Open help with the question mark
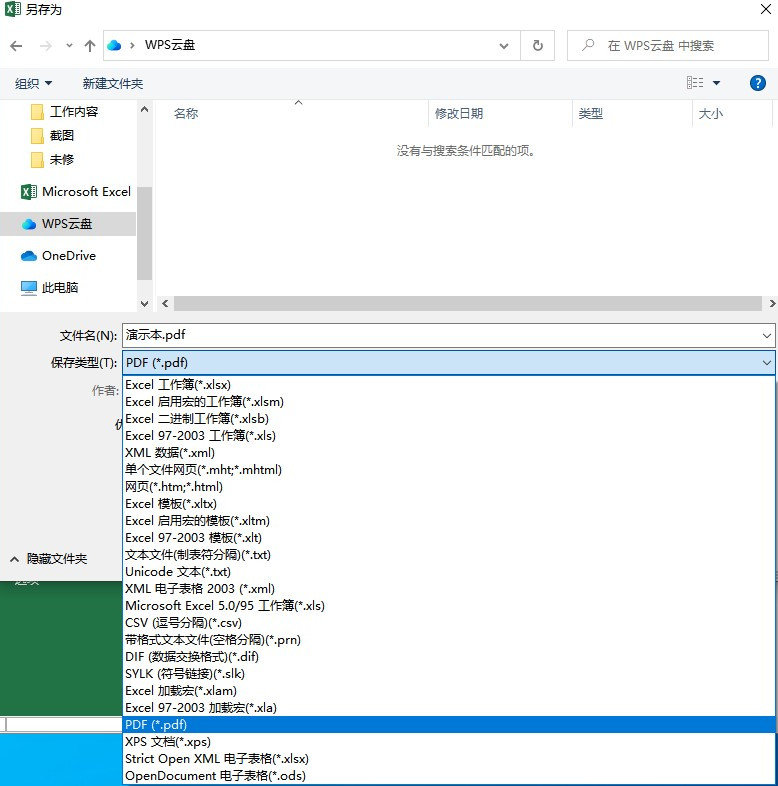 pos(757,83)
